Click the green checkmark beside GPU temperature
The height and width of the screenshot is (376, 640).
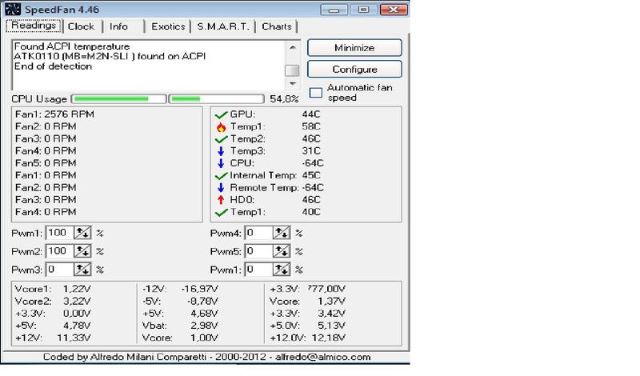(x=221, y=115)
